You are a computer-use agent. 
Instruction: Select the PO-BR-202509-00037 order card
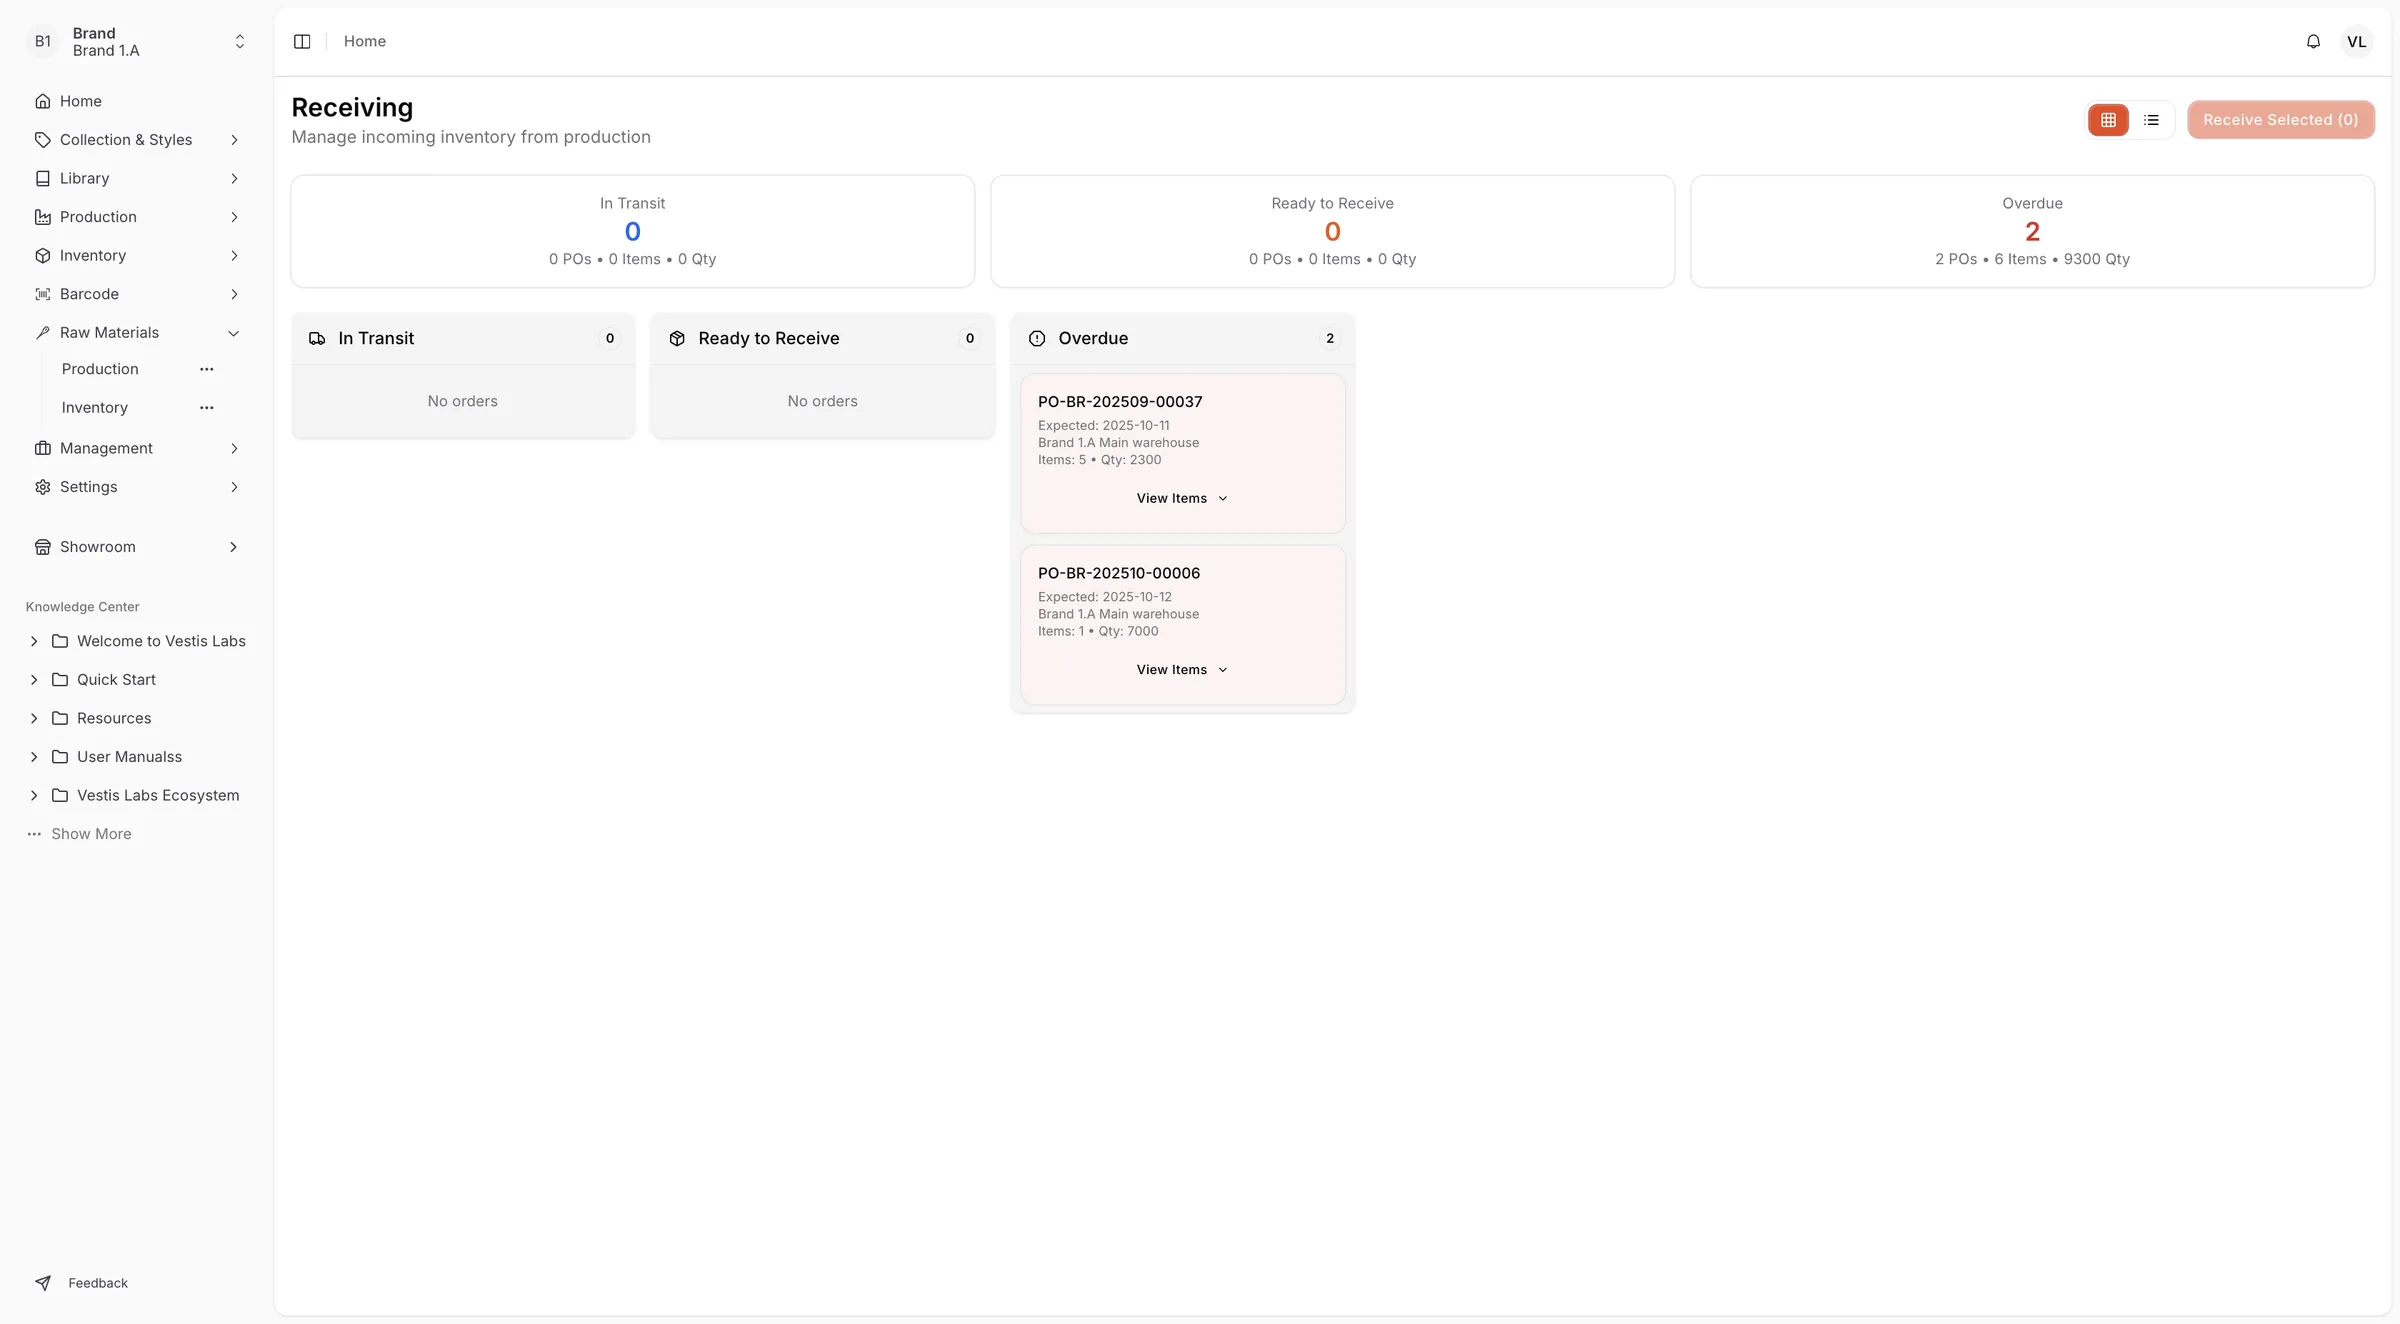(1182, 452)
